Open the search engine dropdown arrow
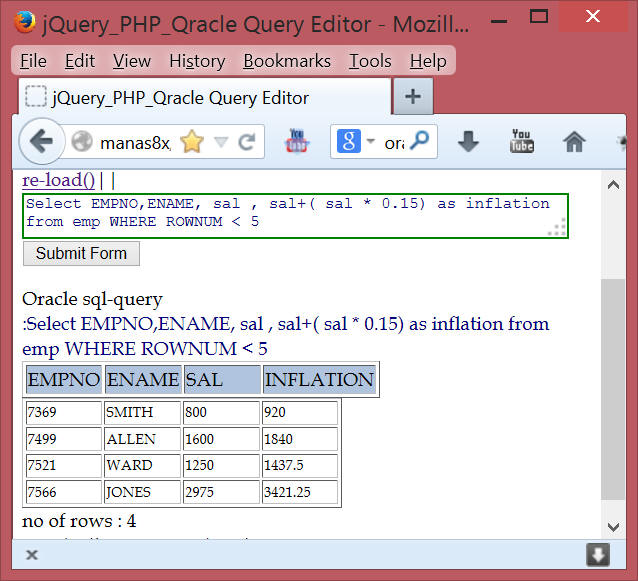Screen dimensions: 638x581 pyautogui.click(x=370, y=141)
